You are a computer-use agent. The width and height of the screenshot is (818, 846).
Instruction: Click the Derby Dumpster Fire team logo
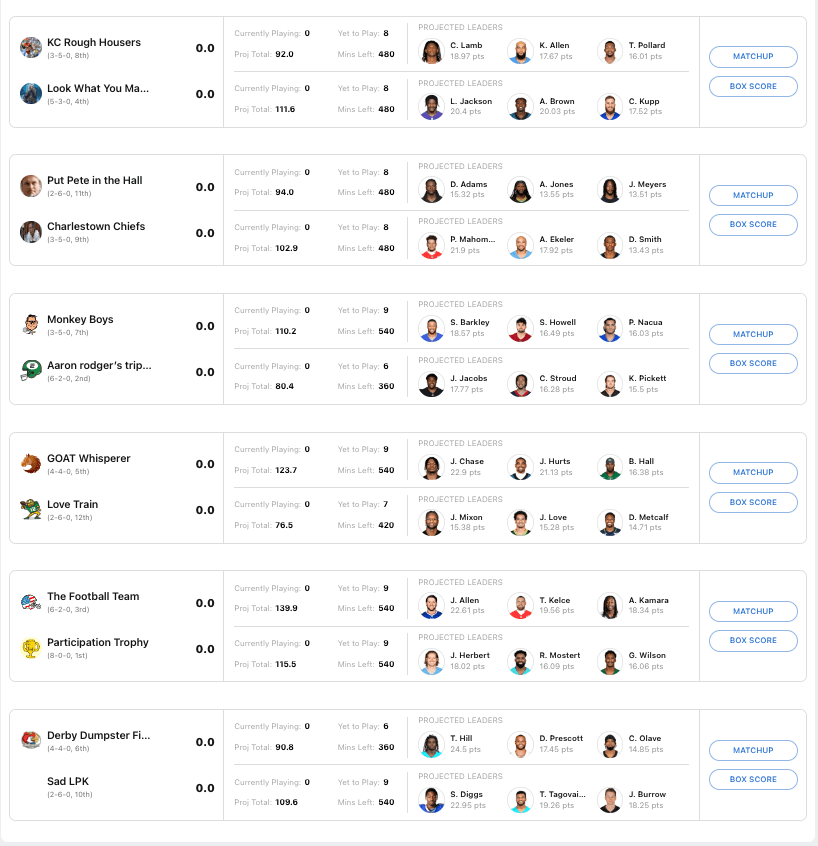[31, 740]
